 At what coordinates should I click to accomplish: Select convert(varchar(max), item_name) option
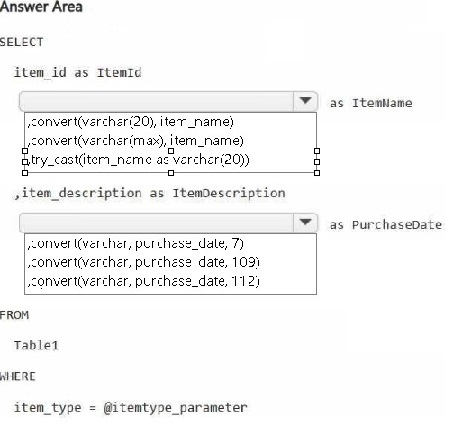click(136, 141)
